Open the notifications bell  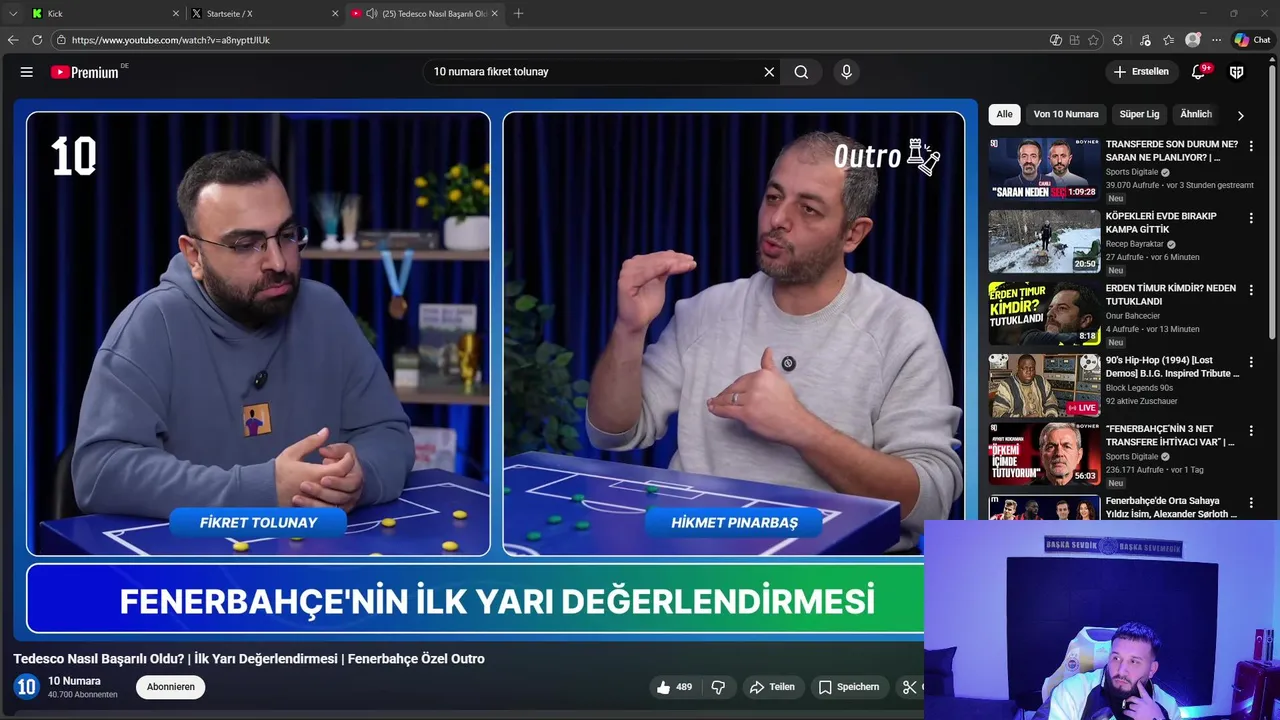(x=1198, y=72)
